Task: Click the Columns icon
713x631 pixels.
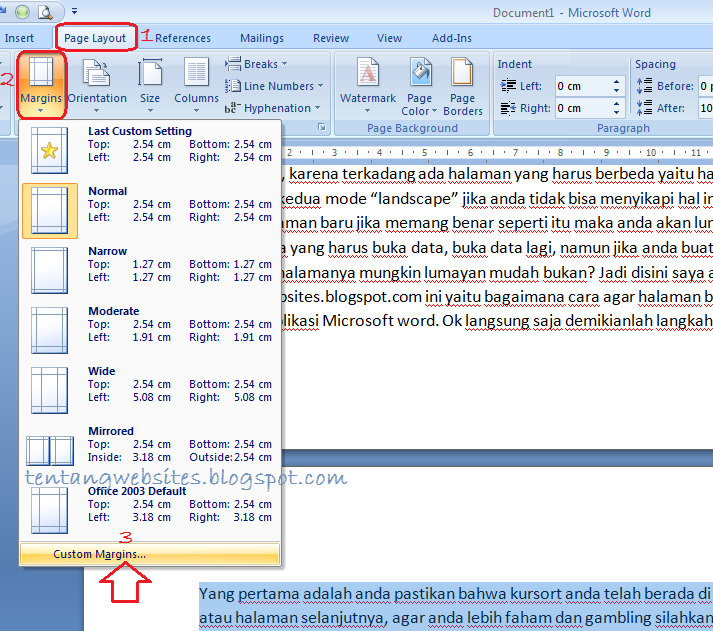Action: pos(196,72)
